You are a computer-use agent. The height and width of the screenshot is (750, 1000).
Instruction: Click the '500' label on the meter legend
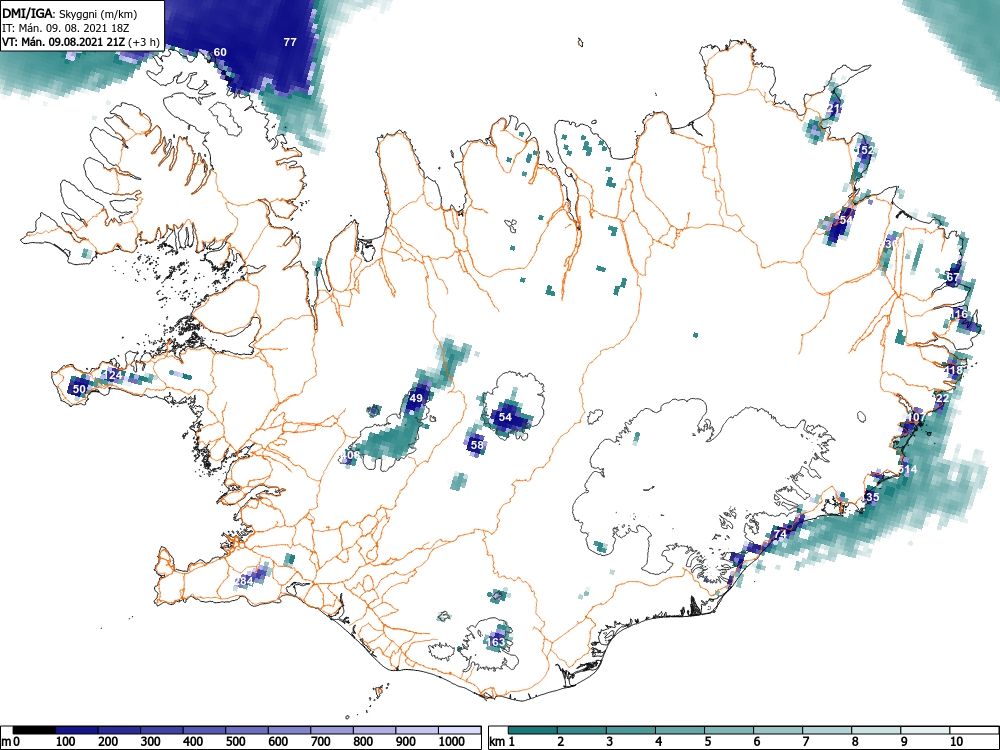[x=235, y=742]
